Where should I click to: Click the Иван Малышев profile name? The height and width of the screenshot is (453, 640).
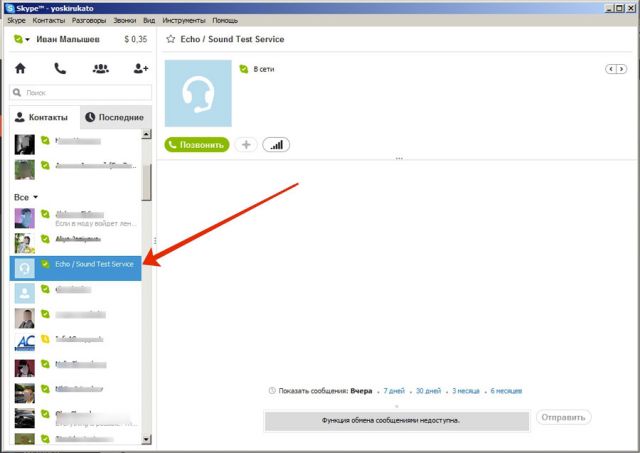(x=68, y=39)
